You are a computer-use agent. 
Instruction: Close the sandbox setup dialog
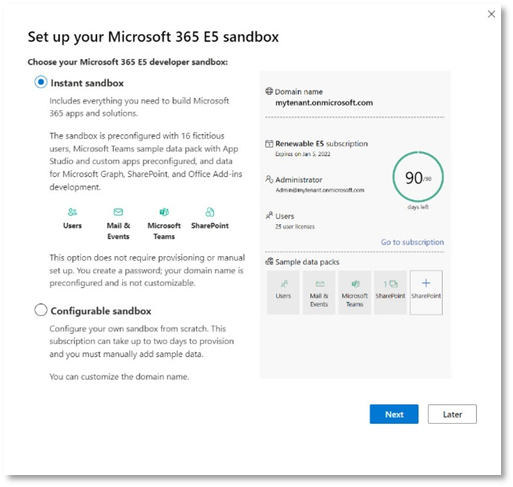[491, 14]
